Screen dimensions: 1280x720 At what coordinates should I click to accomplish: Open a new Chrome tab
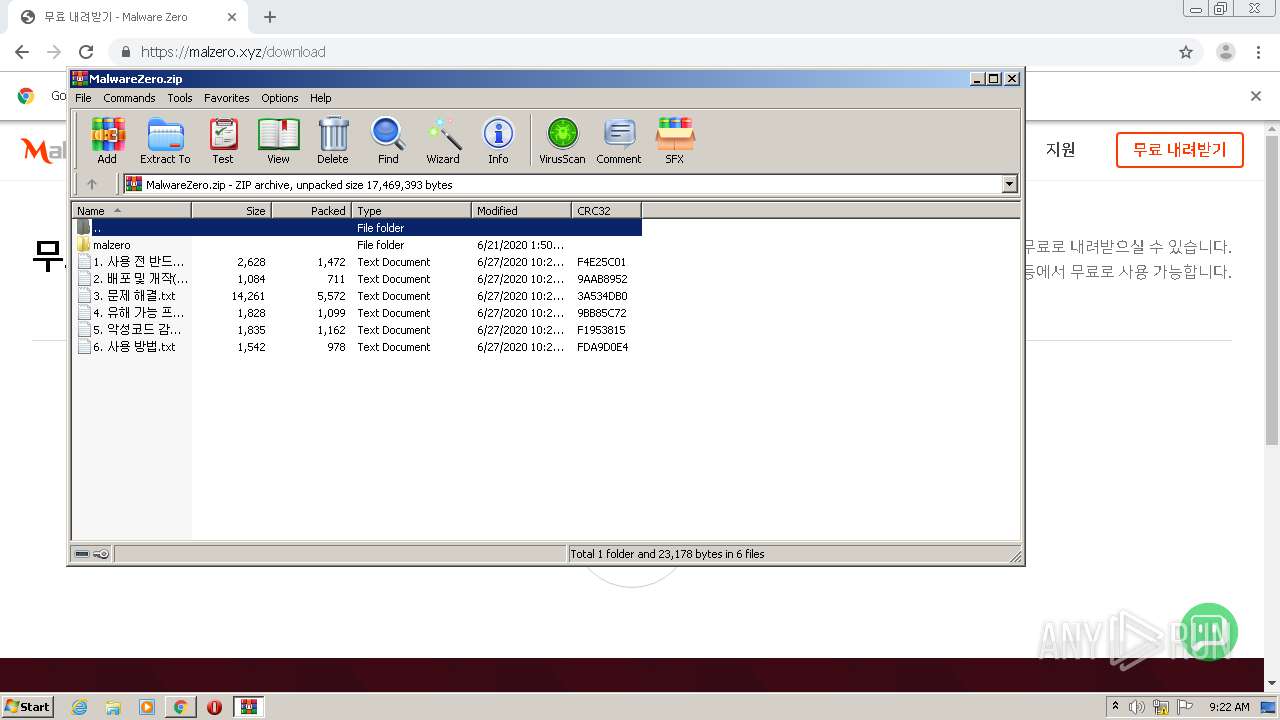point(270,17)
